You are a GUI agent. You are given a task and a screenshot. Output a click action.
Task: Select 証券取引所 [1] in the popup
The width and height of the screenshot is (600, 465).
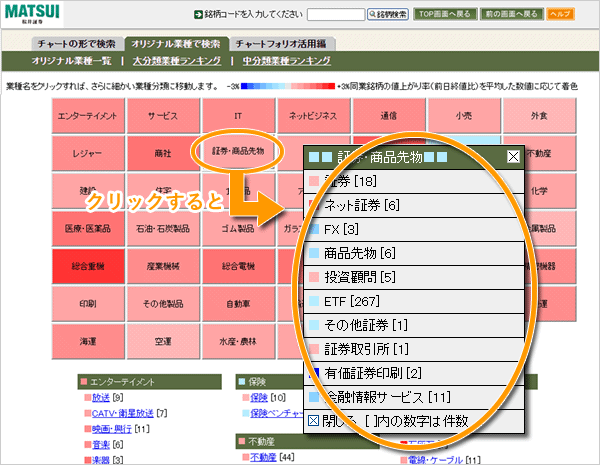[414, 349]
